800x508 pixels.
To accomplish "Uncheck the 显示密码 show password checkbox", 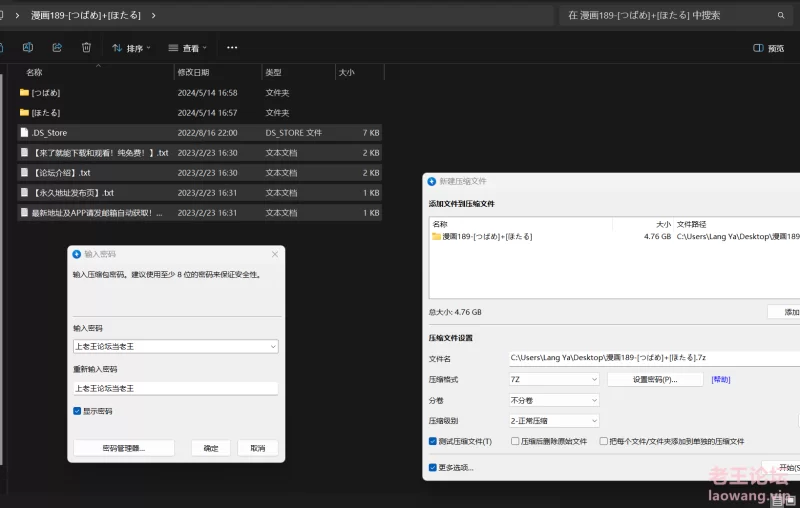I will 77,411.
